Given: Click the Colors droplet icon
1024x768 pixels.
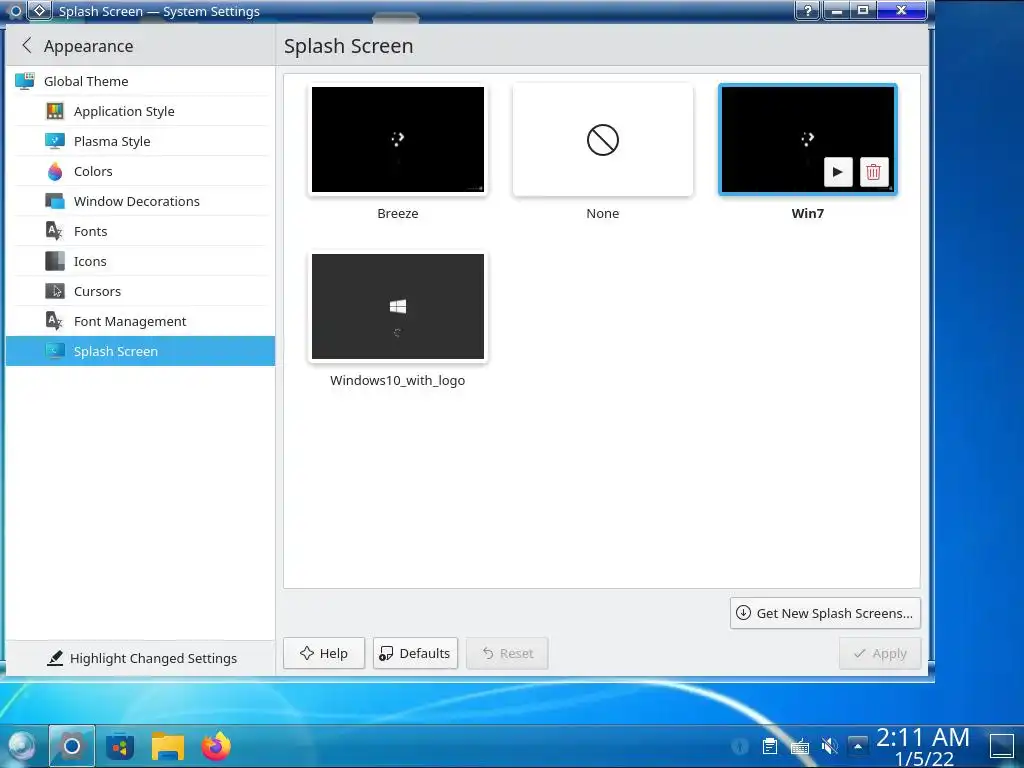Looking at the screenshot, I should [55, 171].
